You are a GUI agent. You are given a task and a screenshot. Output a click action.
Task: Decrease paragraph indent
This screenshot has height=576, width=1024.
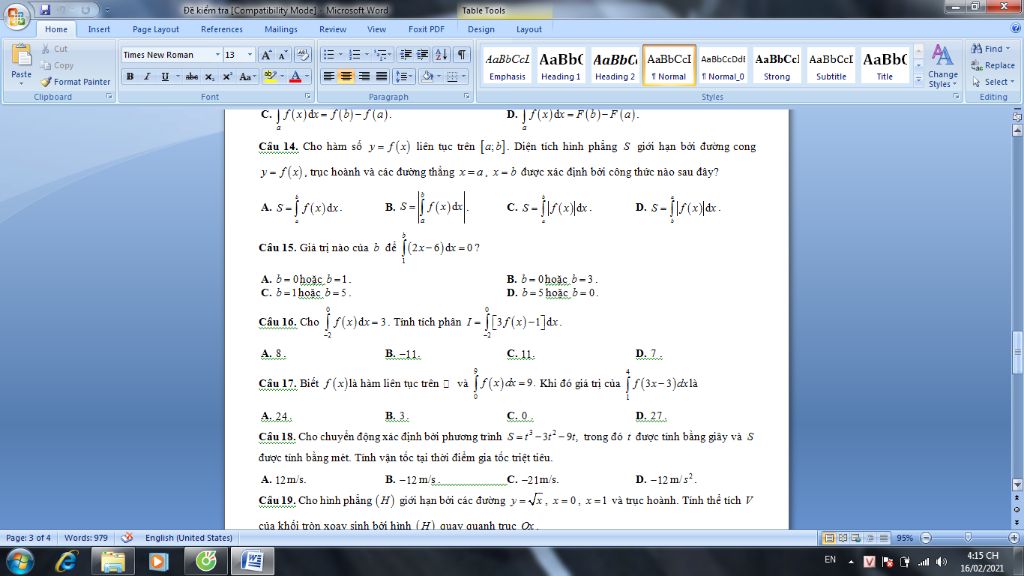pos(406,55)
